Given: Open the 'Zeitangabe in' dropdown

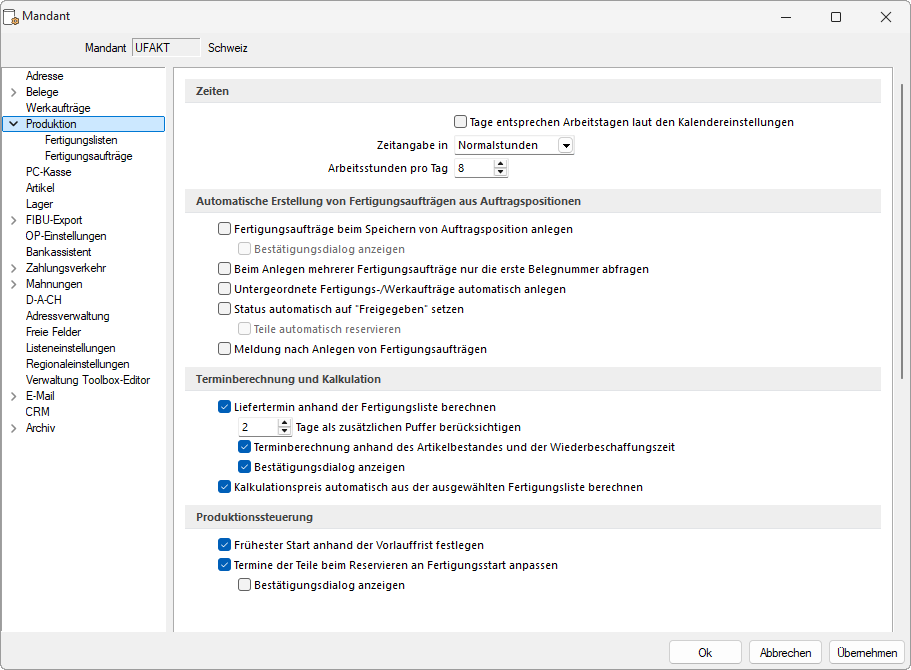Looking at the screenshot, I should pyautogui.click(x=565, y=146).
